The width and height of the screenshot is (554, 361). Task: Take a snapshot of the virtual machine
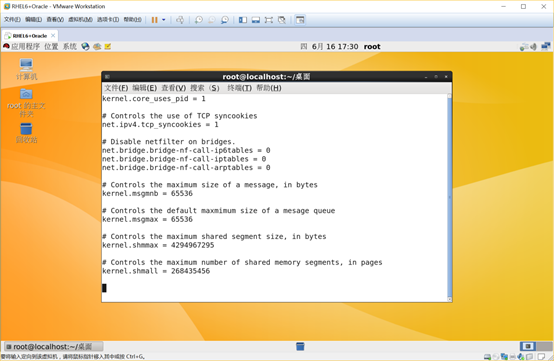[x=199, y=20]
